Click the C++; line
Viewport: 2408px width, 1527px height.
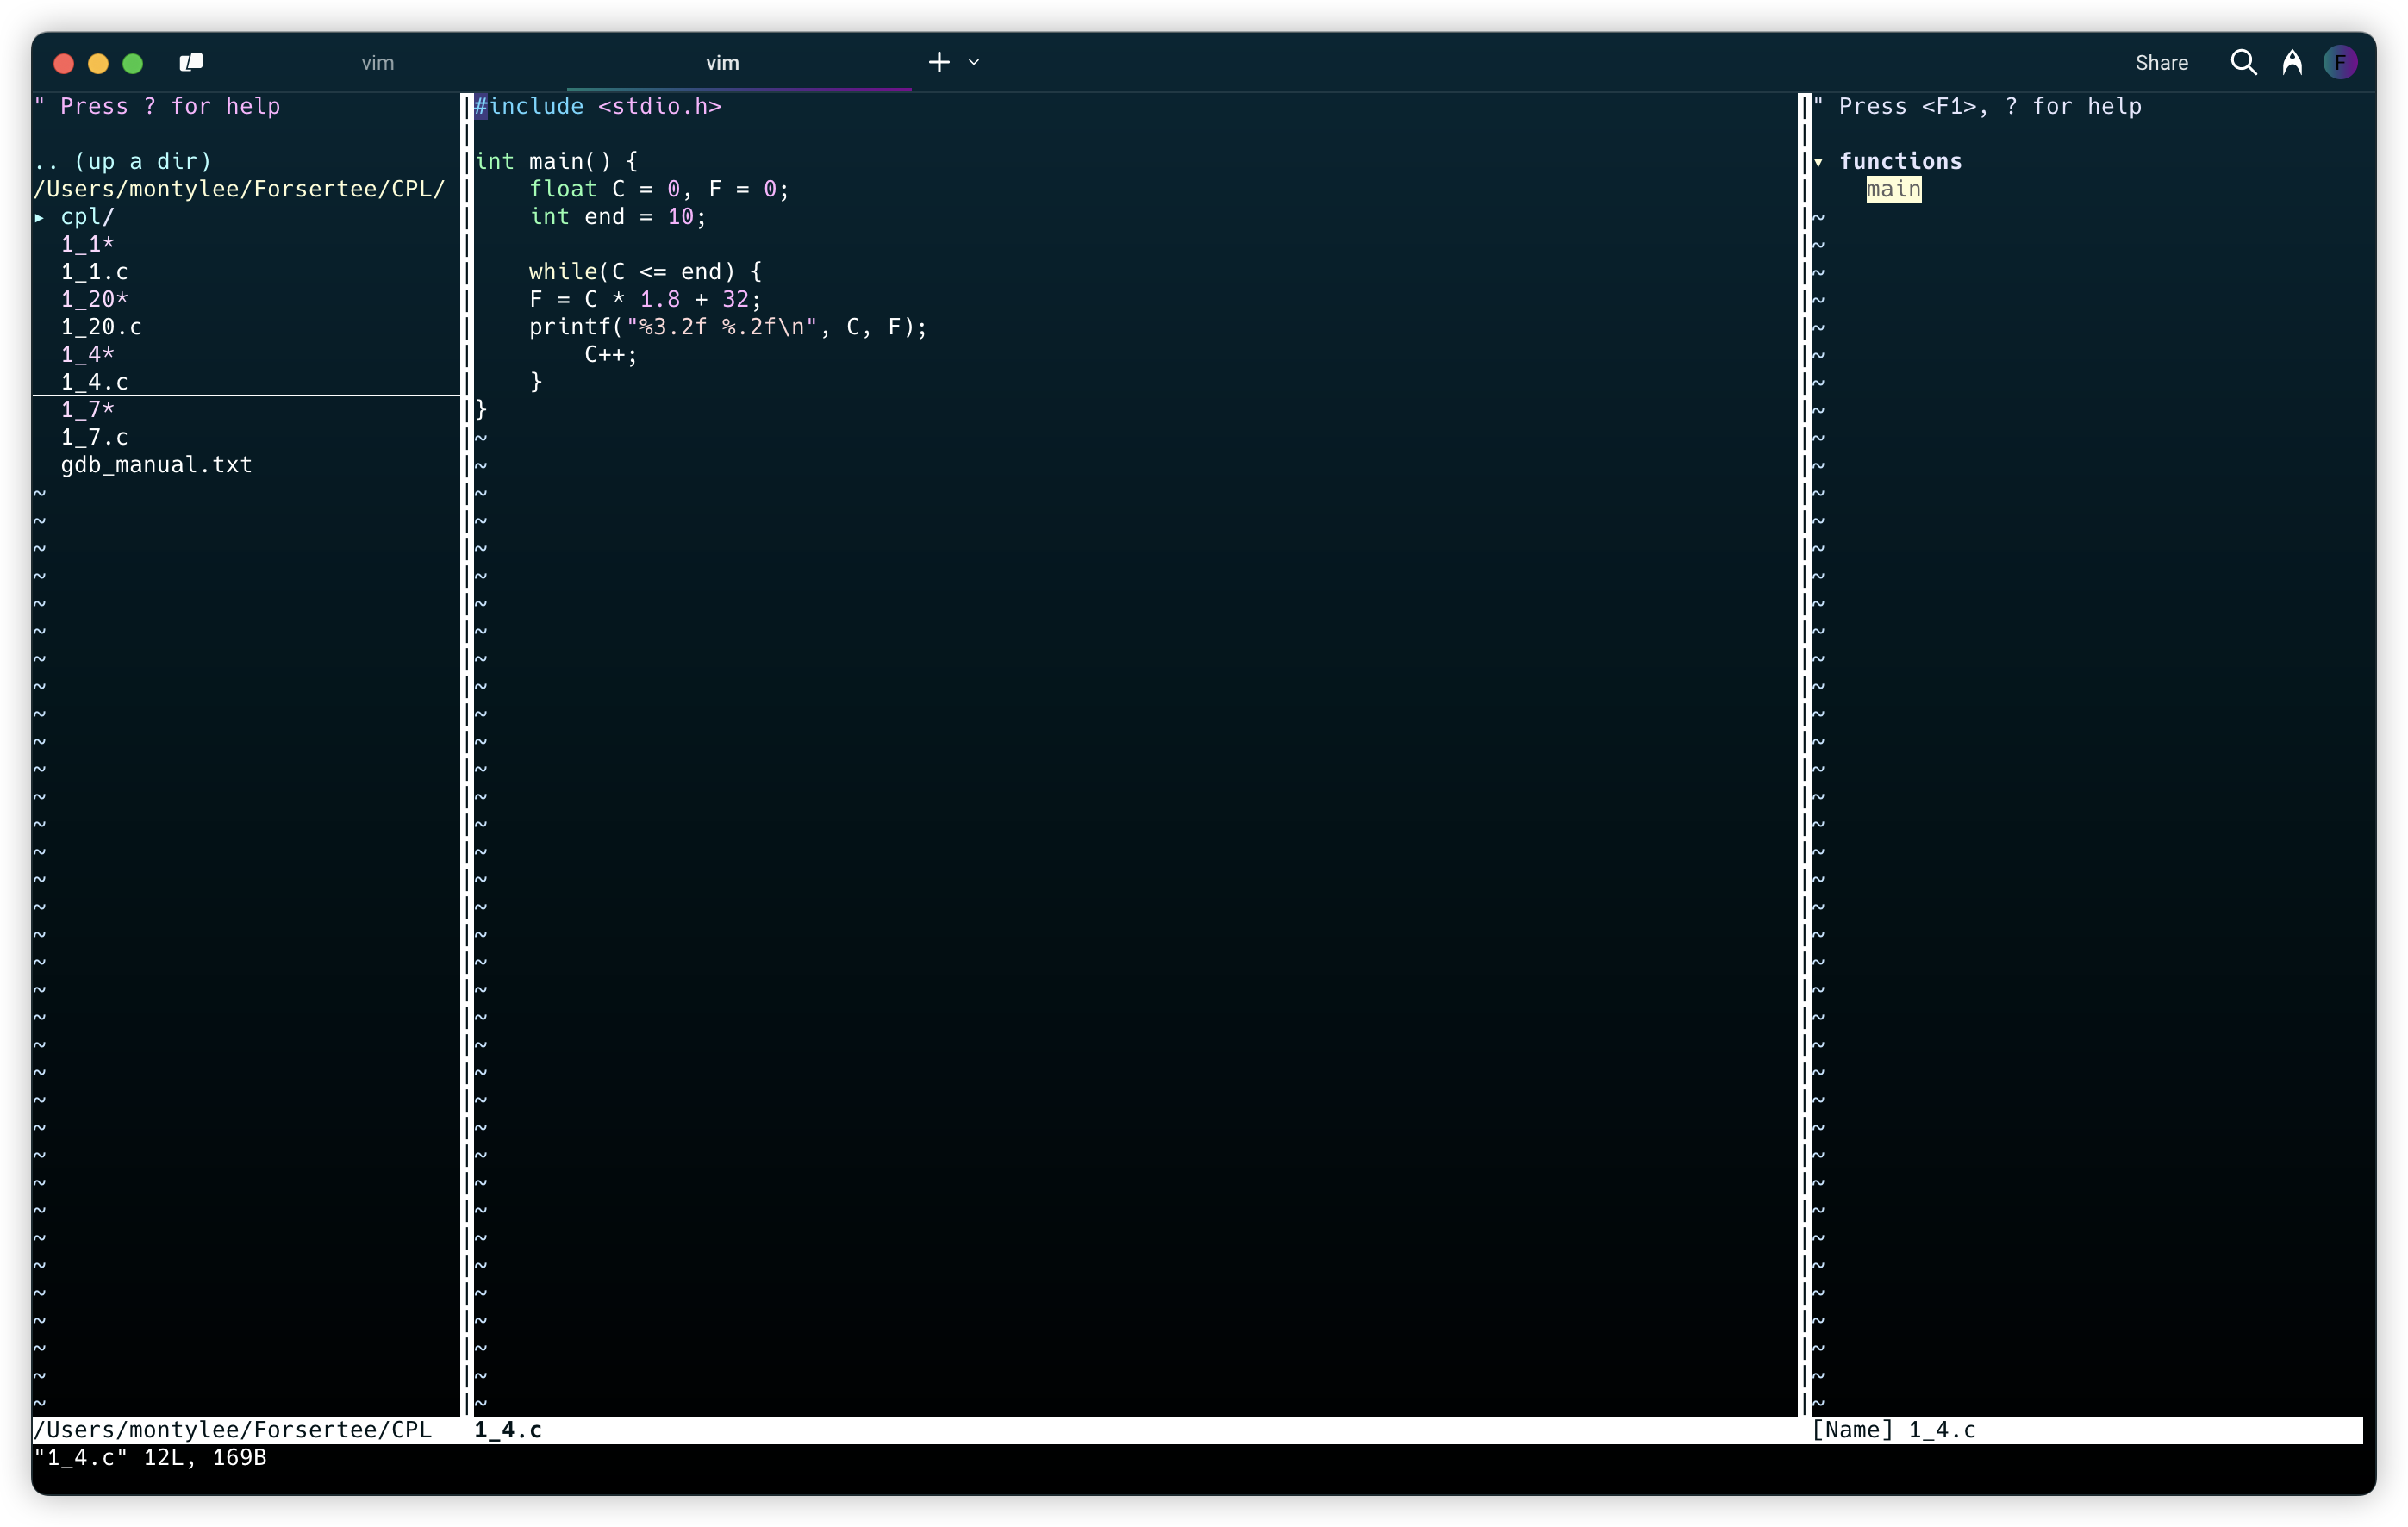pos(611,354)
